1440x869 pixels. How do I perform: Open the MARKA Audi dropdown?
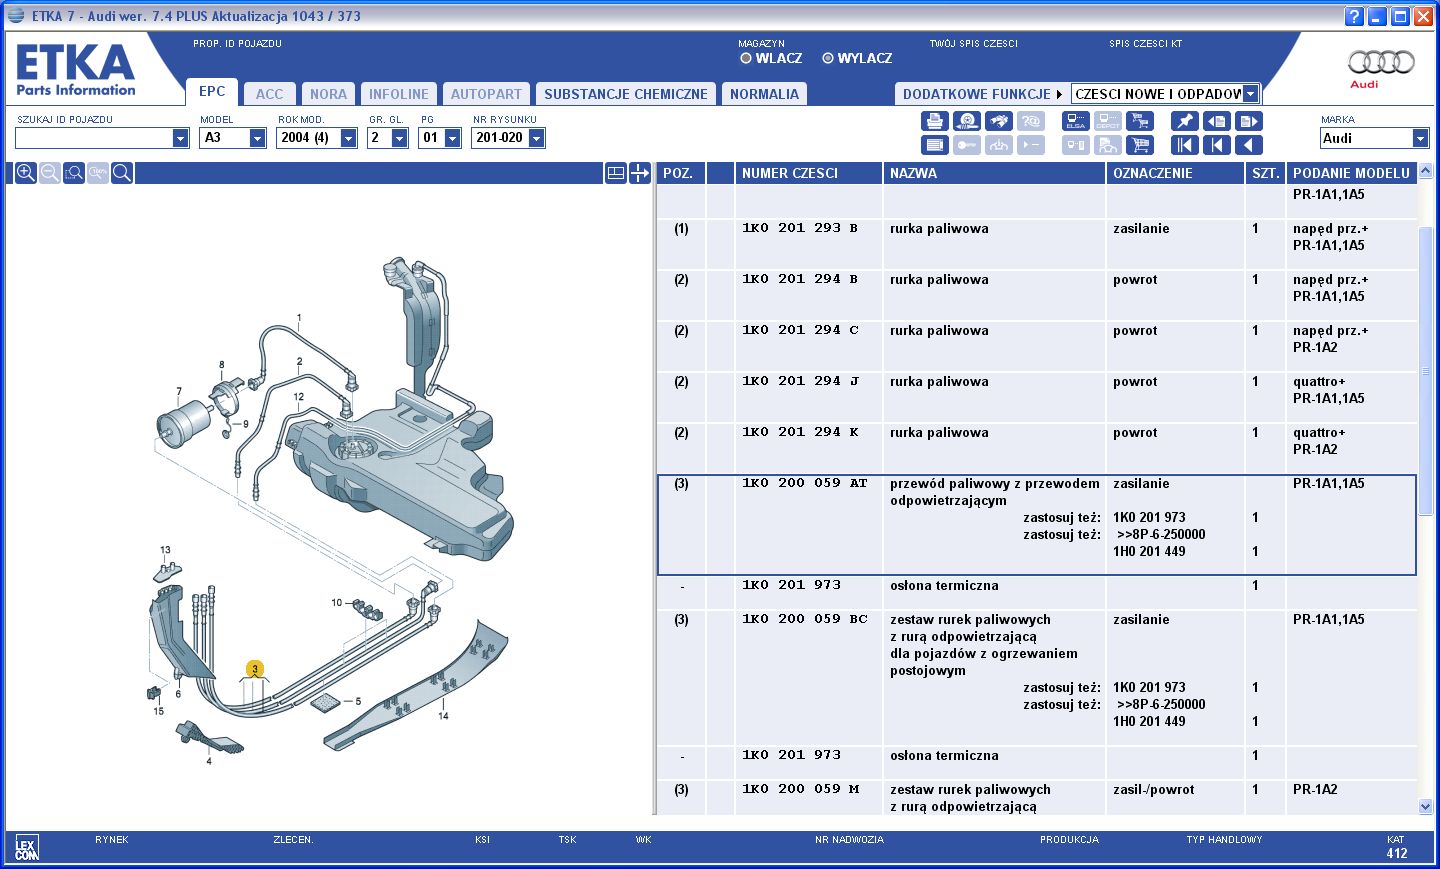tap(1420, 138)
